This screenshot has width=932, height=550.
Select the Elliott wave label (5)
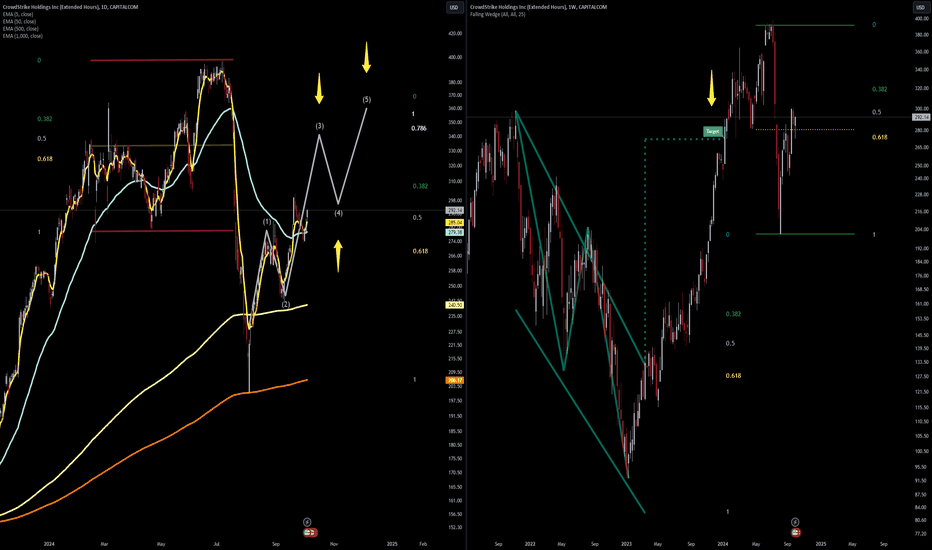point(367,99)
